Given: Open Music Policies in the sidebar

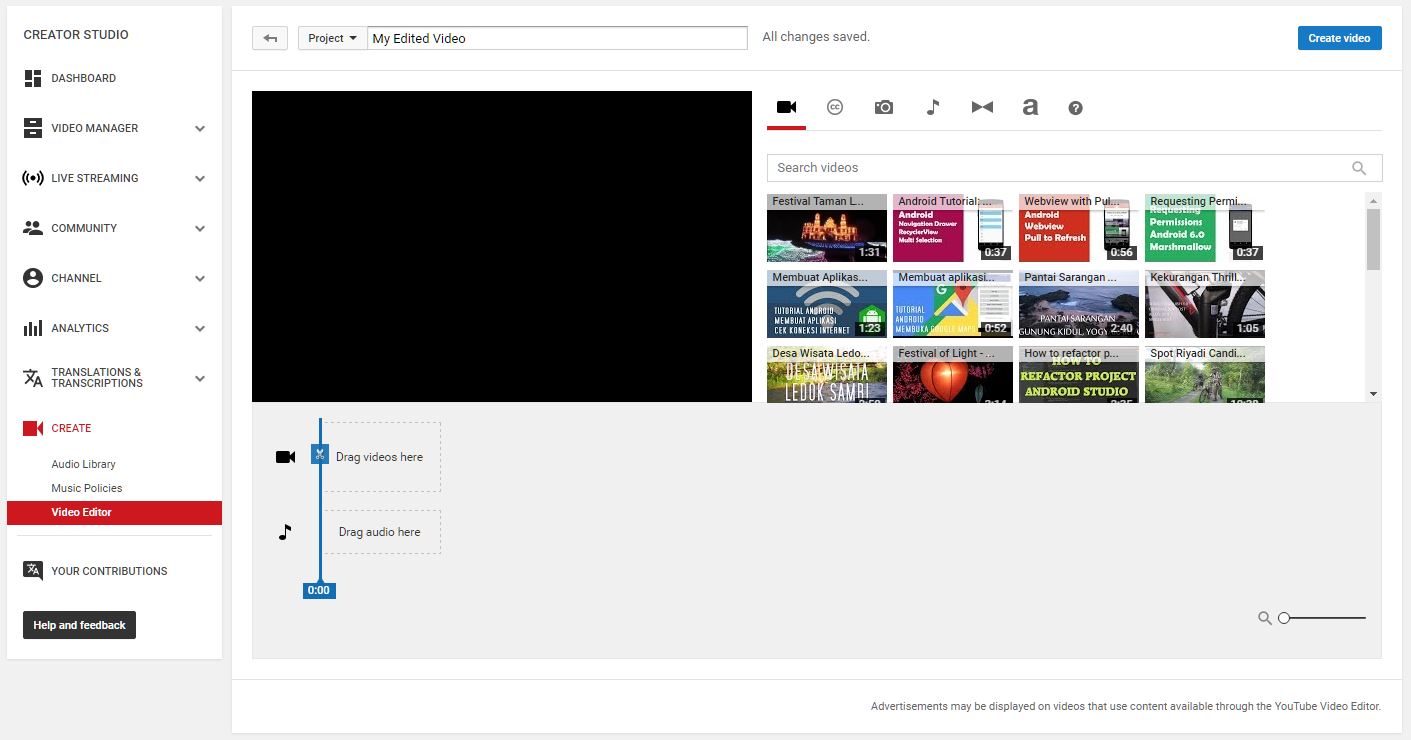Looking at the screenshot, I should pos(86,488).
